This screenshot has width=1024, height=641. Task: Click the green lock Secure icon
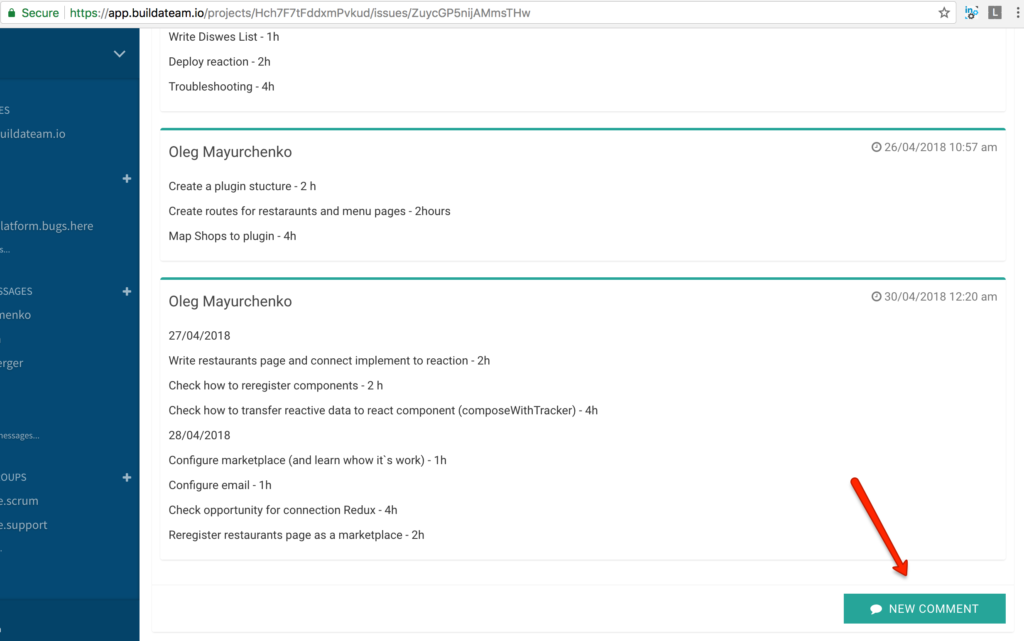[11, 12]
